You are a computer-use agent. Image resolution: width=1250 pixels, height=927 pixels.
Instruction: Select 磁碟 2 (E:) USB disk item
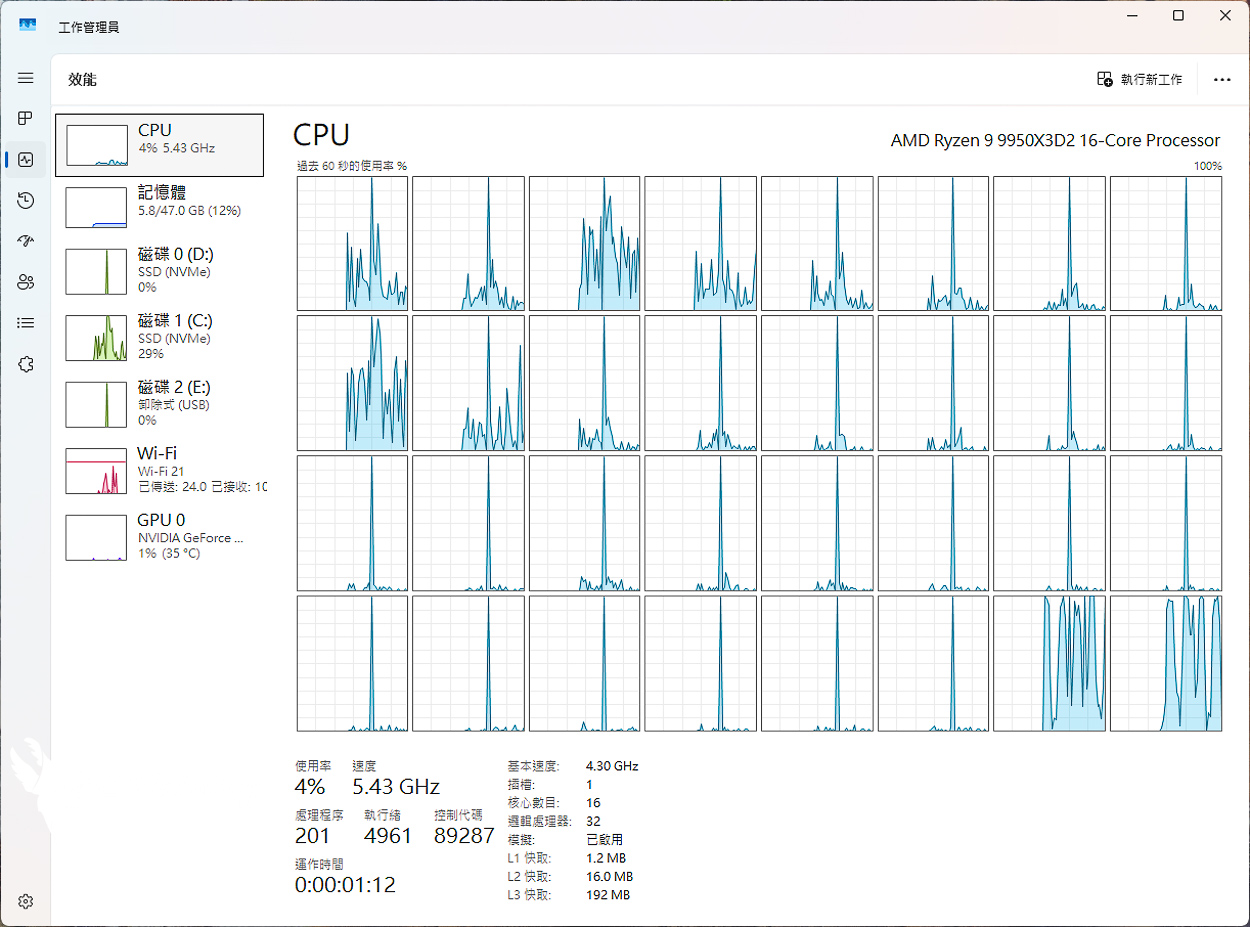click(x=160, y=403)
